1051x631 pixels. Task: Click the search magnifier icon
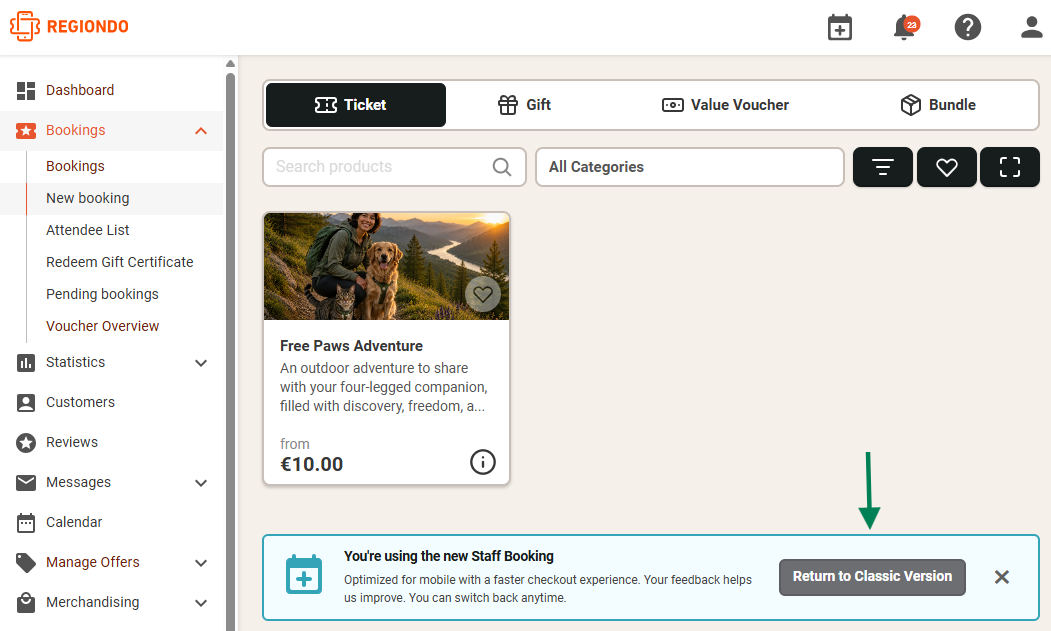tap(502, 167)
